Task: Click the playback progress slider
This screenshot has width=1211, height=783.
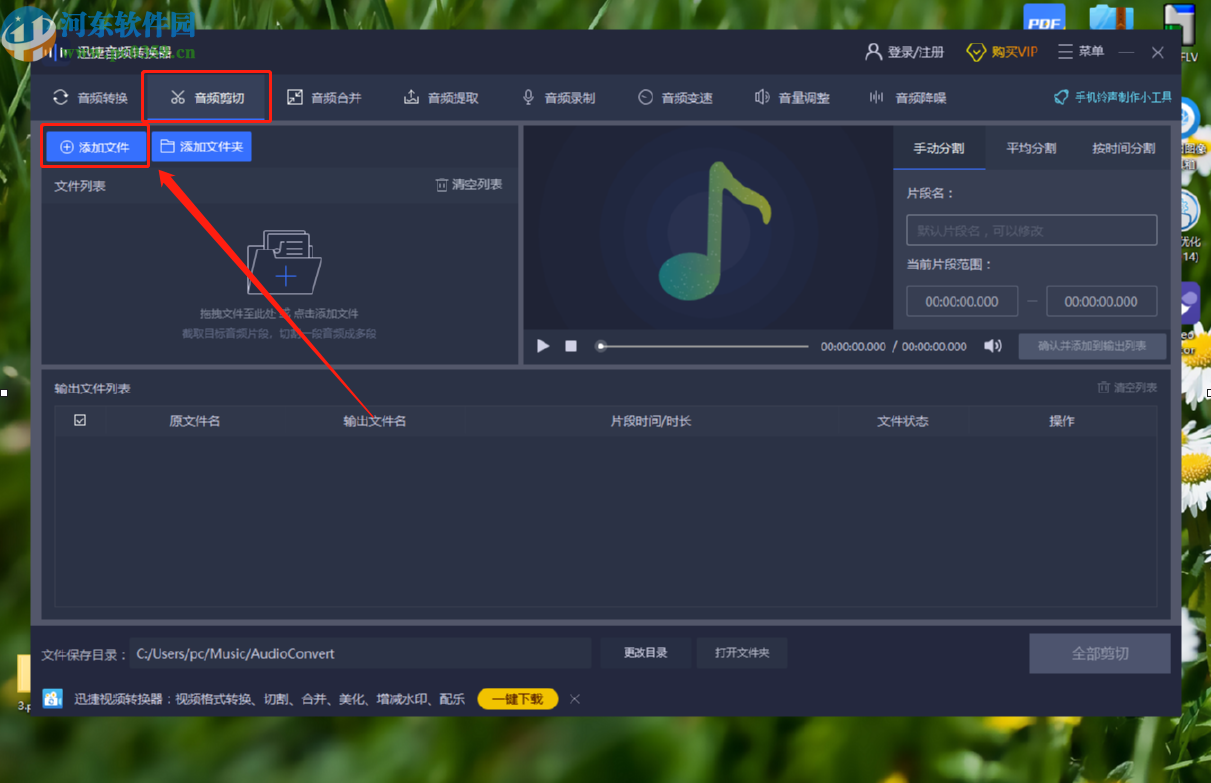Action: [703, 346]
